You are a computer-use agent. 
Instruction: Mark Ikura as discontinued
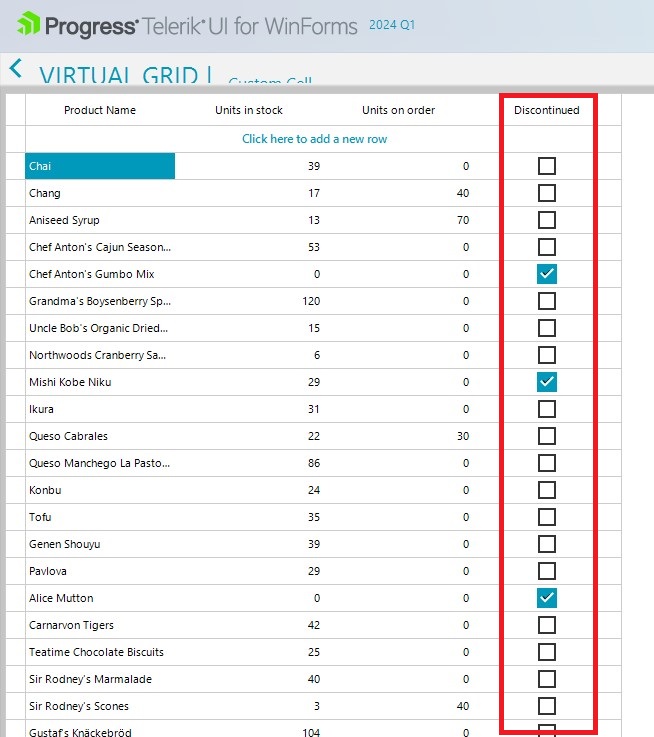pyautogui.click(x=546, y=409)
